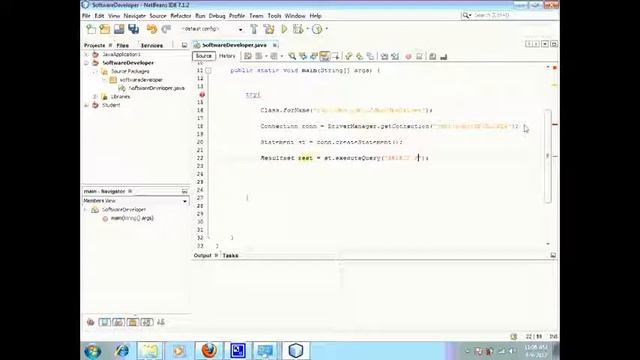640x360 pixels.
Task: Click the Build Project hammer icon
Action: [x=254, y=29]
